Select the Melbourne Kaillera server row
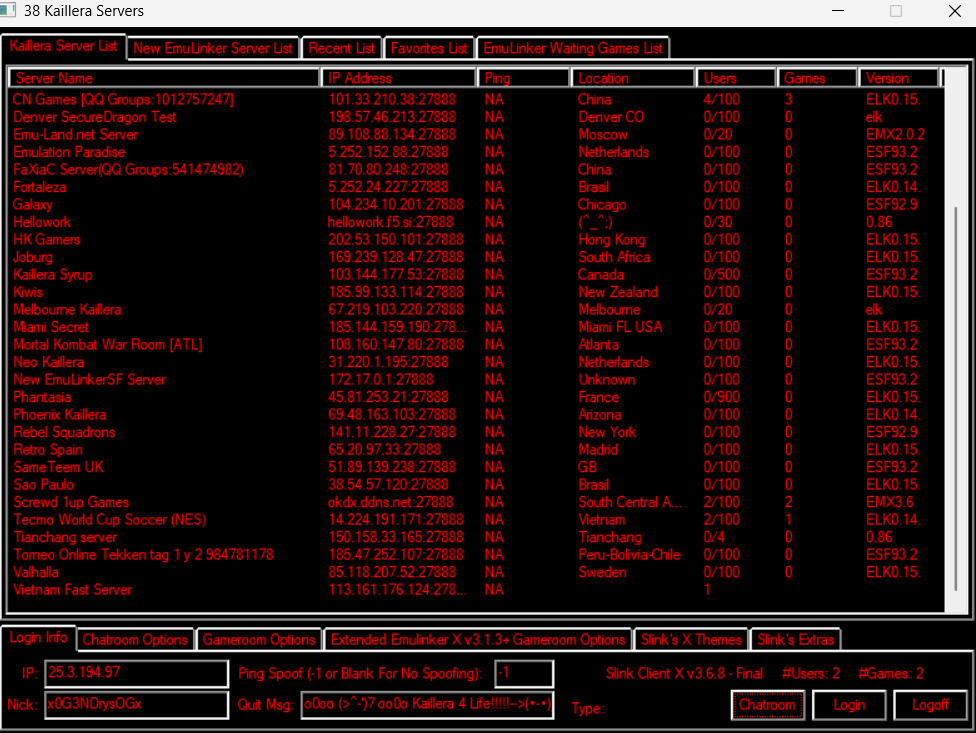 [476, 309]
